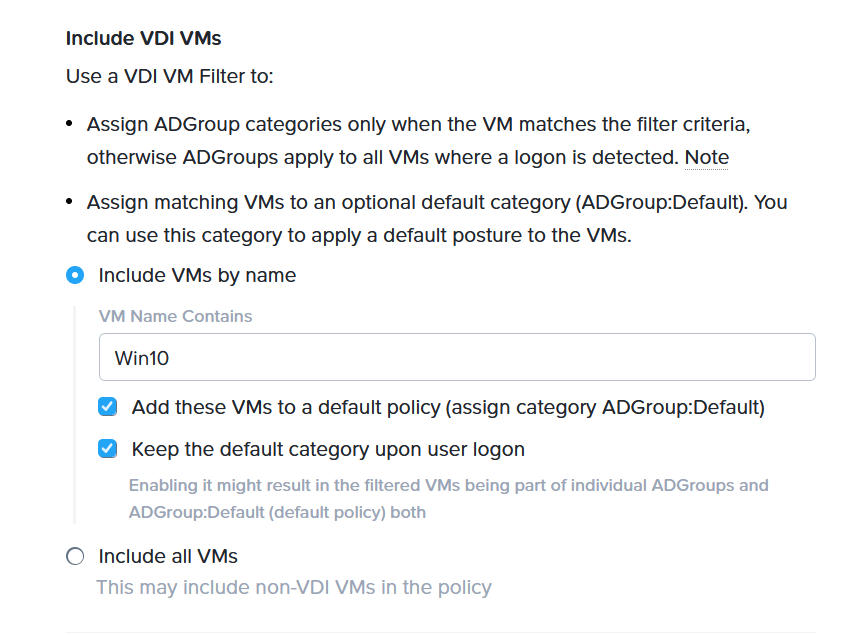The image size is (846, 635).
Task: Toggle the Add these VMs to default policy checkbox
Action: pyautogui.click(x=108, y=407)
